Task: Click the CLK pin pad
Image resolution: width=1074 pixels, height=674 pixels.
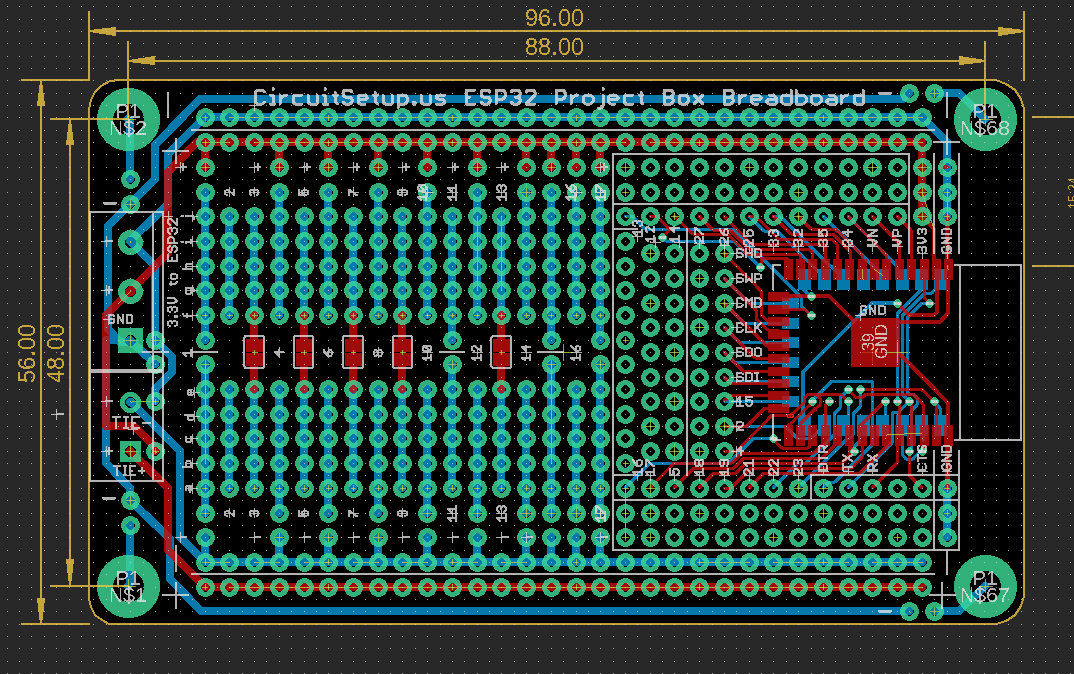Action: [x=724, y=327]
